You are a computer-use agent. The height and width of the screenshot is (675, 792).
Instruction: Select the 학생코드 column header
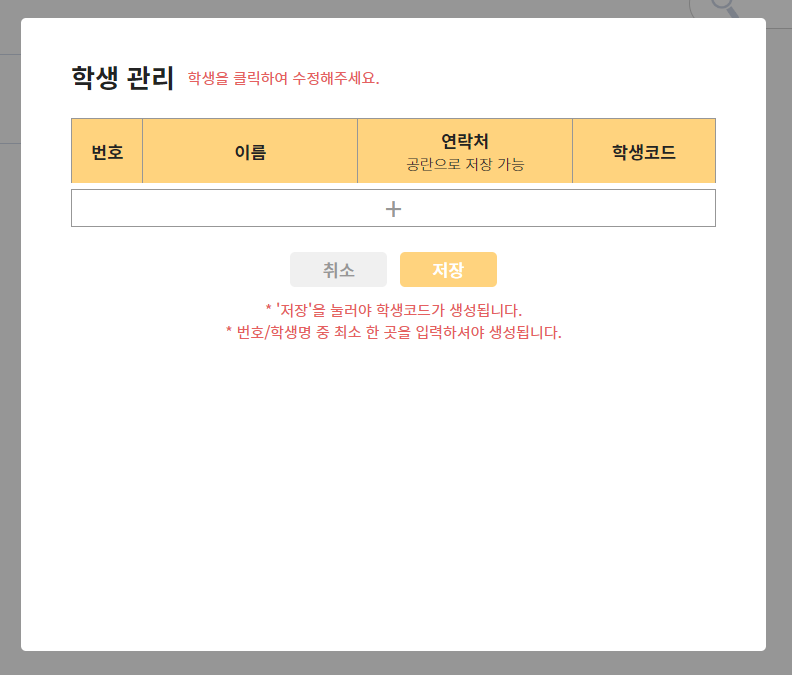coord(644,151)
